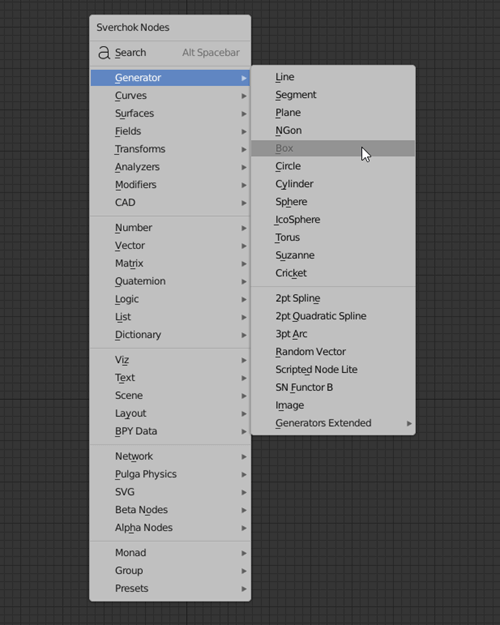Open the Pulga Physics submenu
The image size is (500, 625).
pyautogui.click(x=170, y=474)
